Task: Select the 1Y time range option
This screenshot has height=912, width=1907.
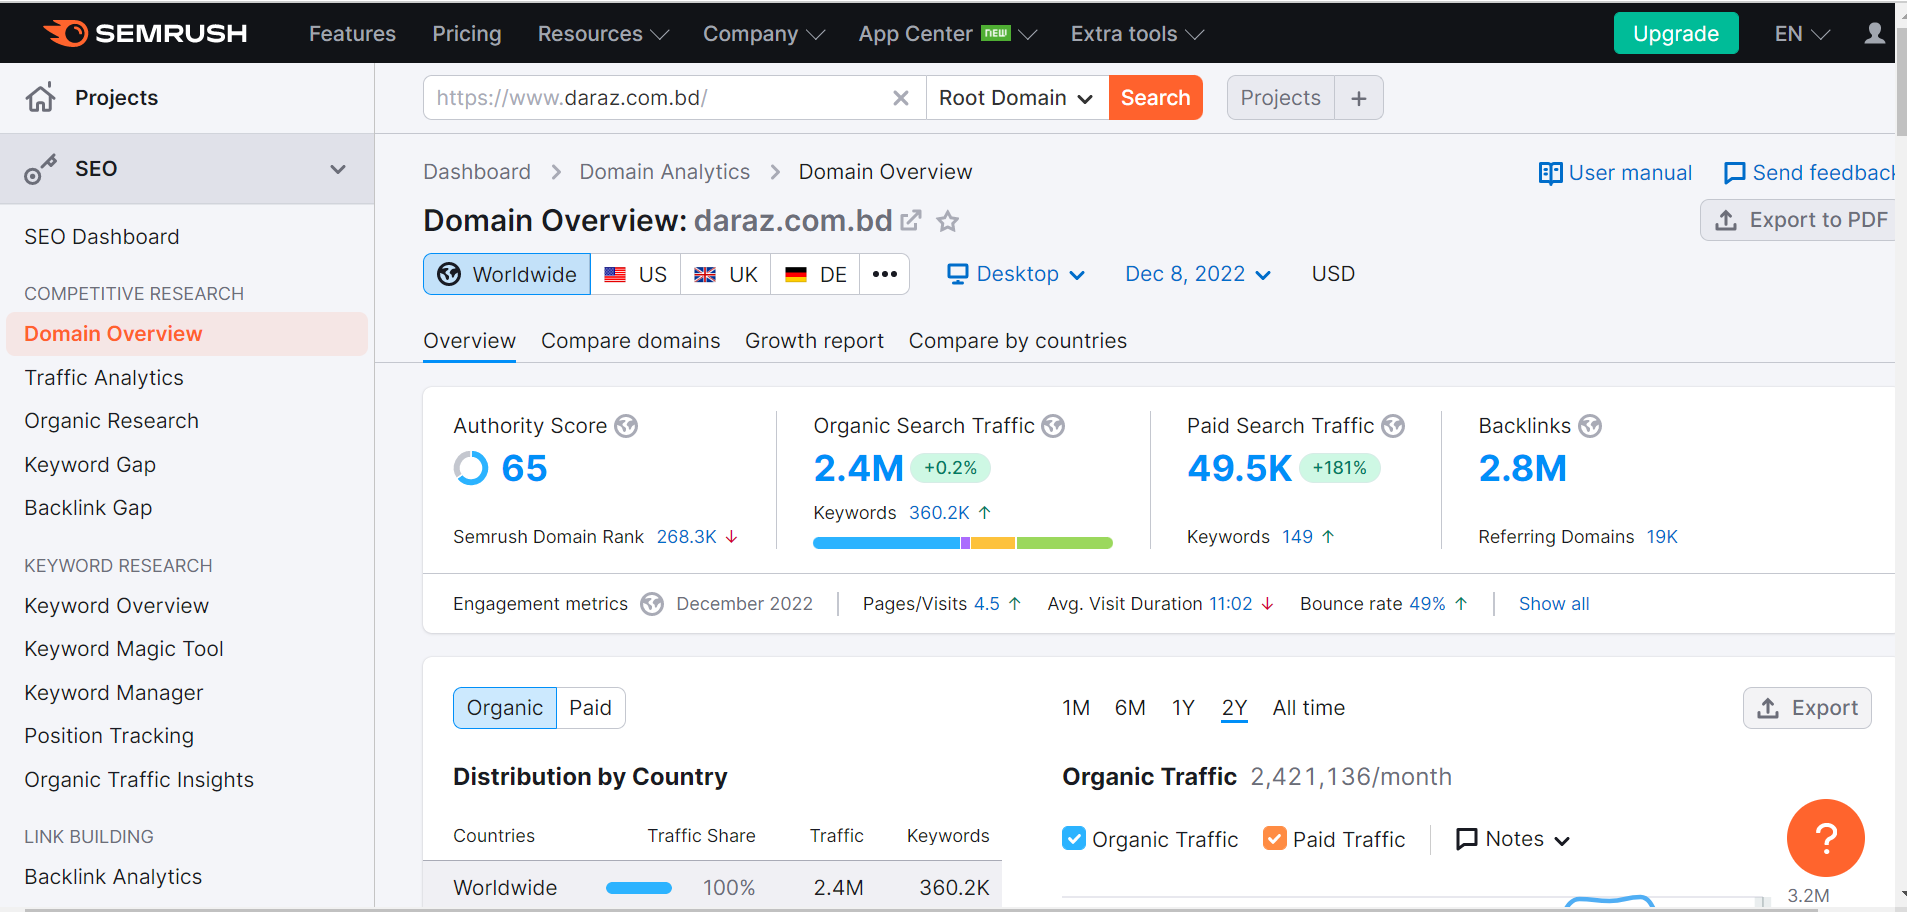Action: (1182, 707)
